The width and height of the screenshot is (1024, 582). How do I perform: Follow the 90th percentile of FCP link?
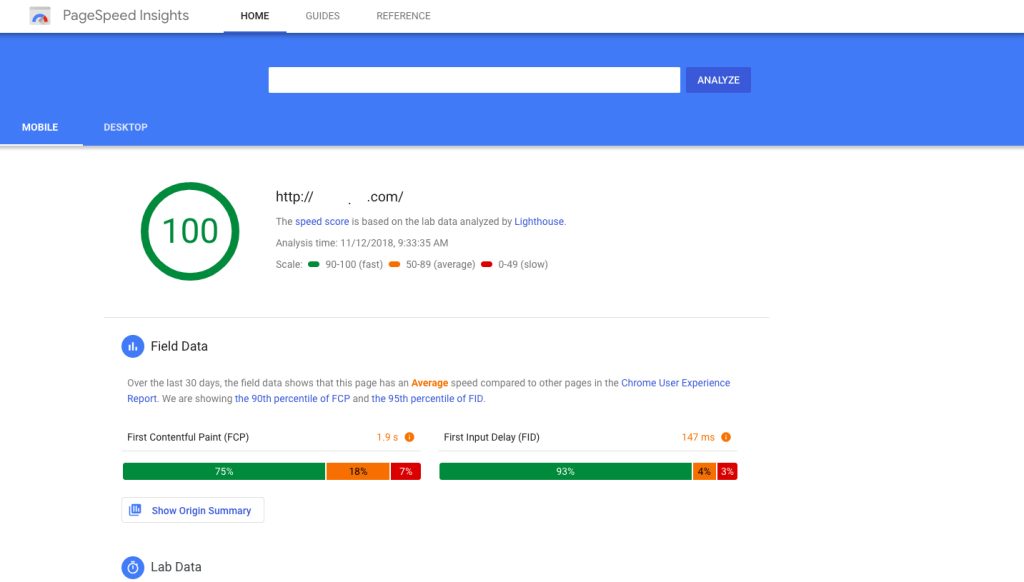click(293, 398)
